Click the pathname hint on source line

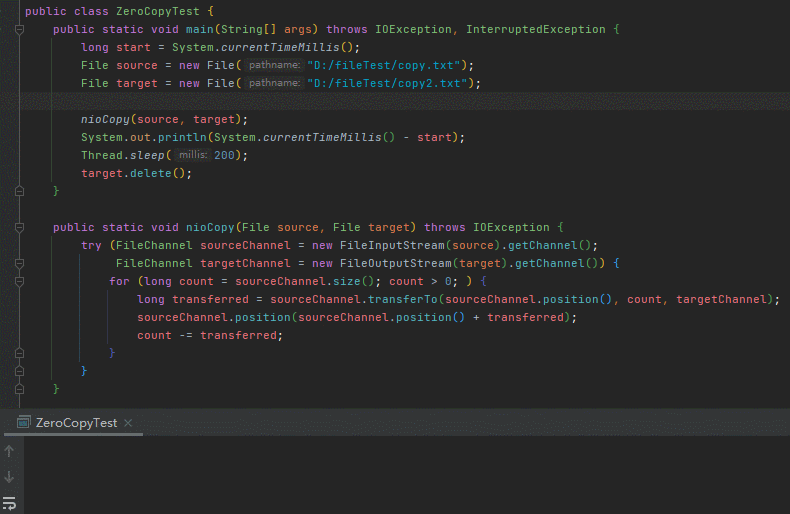click(274, 65)
